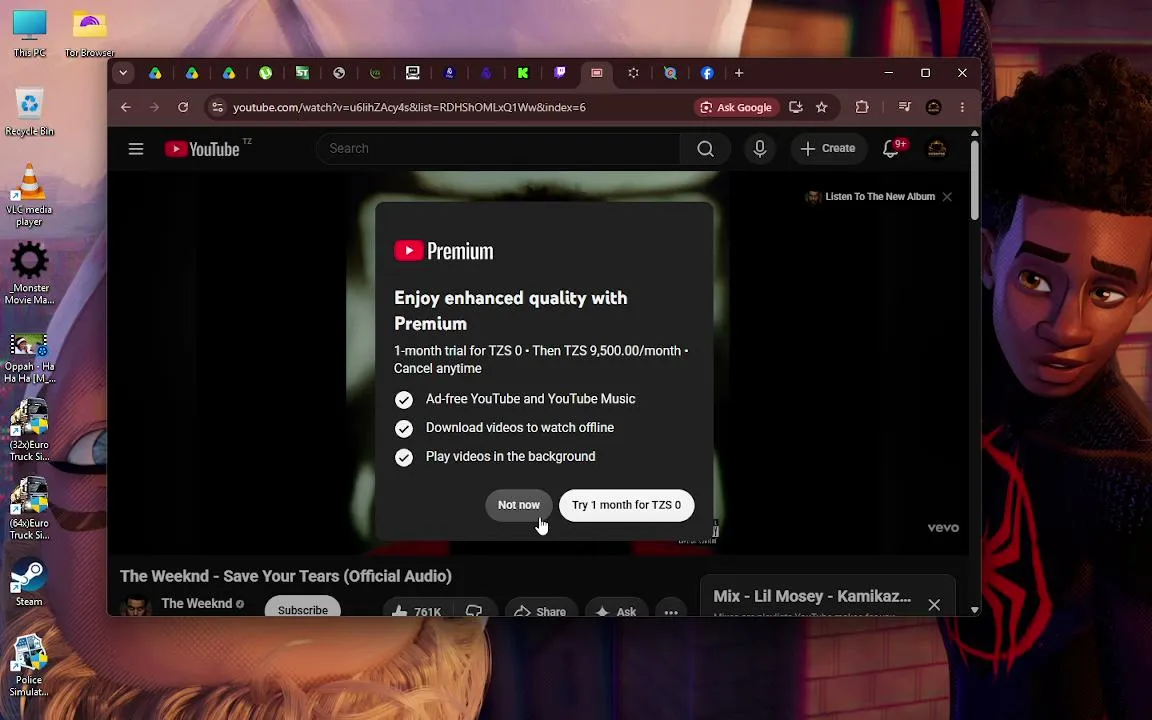Switch to the ST green icon tab
The width and height of the screenshot is (1152, 720).
[302, 73]
